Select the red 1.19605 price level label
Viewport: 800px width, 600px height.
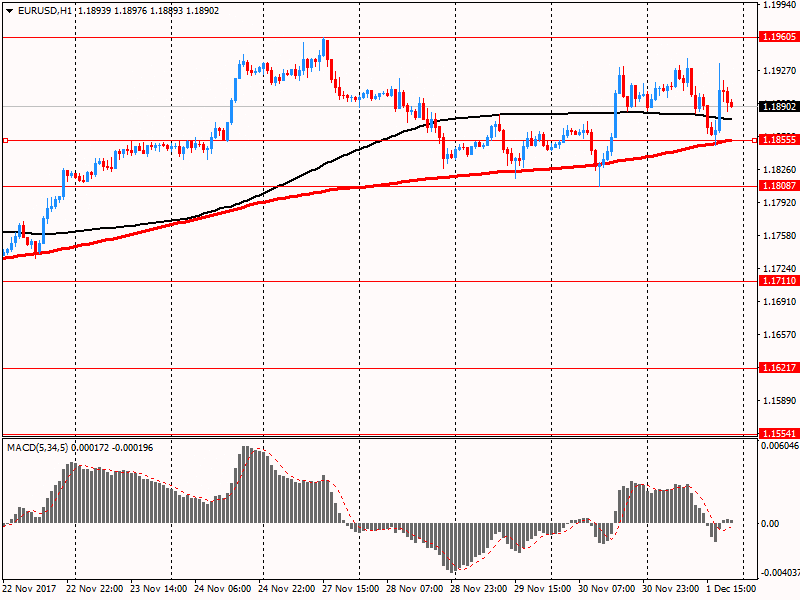point(779,37)
